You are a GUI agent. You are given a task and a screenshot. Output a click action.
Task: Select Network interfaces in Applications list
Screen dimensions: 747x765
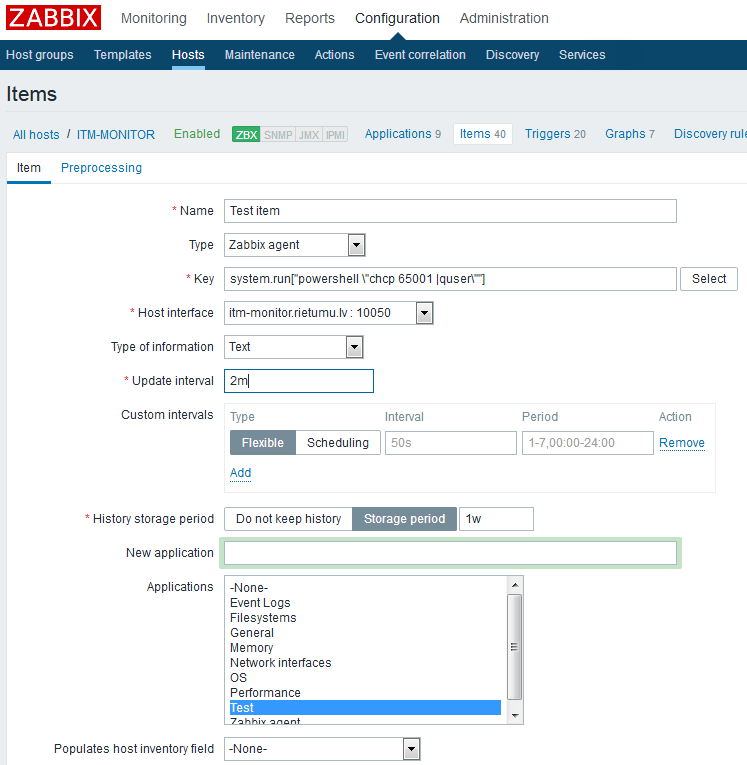(x=365, y=663)
